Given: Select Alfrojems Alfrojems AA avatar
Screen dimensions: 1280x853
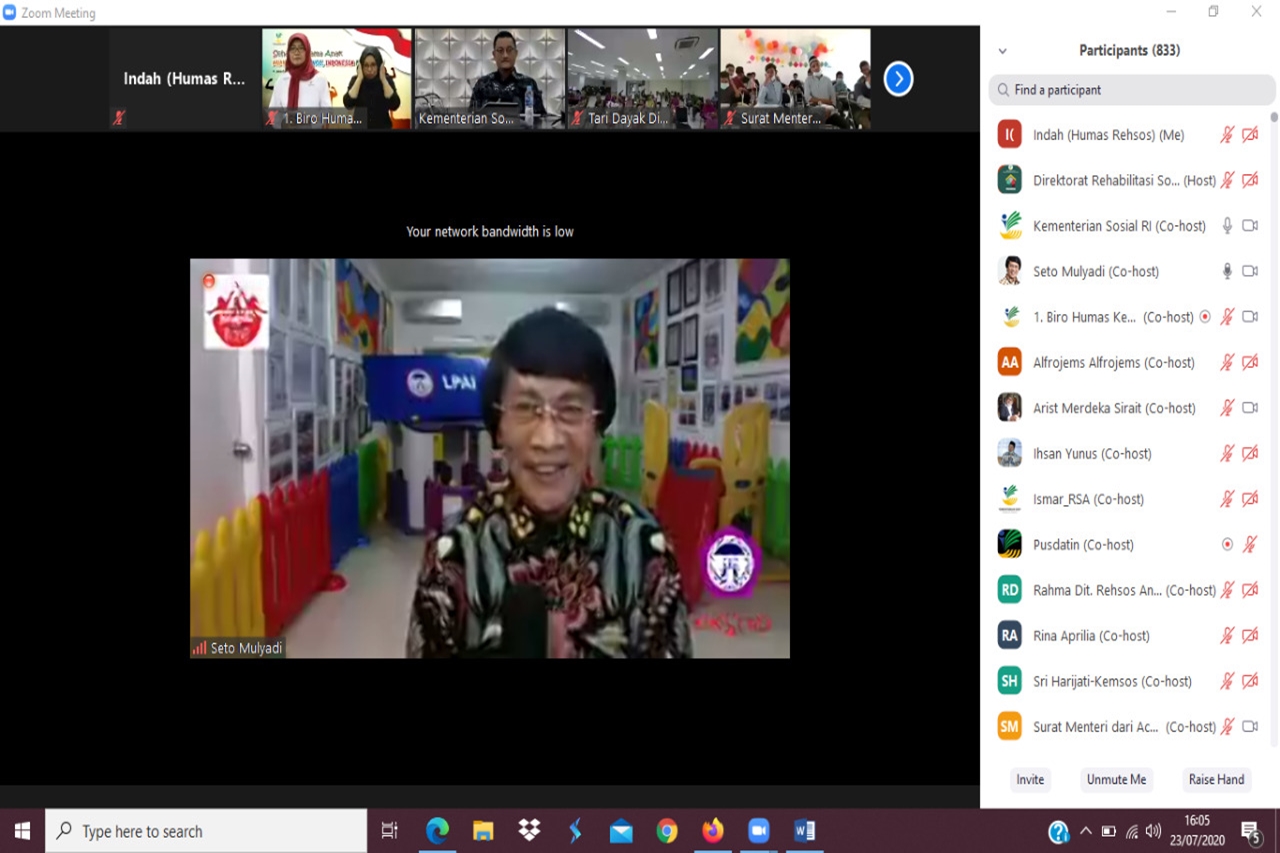Looking at the screenshot, I should (1010, 362).
